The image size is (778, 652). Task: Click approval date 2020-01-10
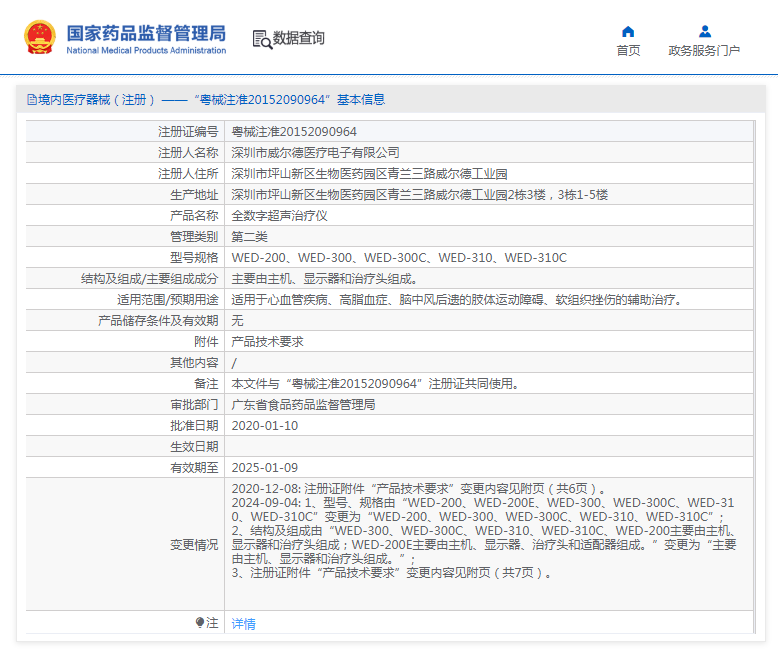(265, 426)
